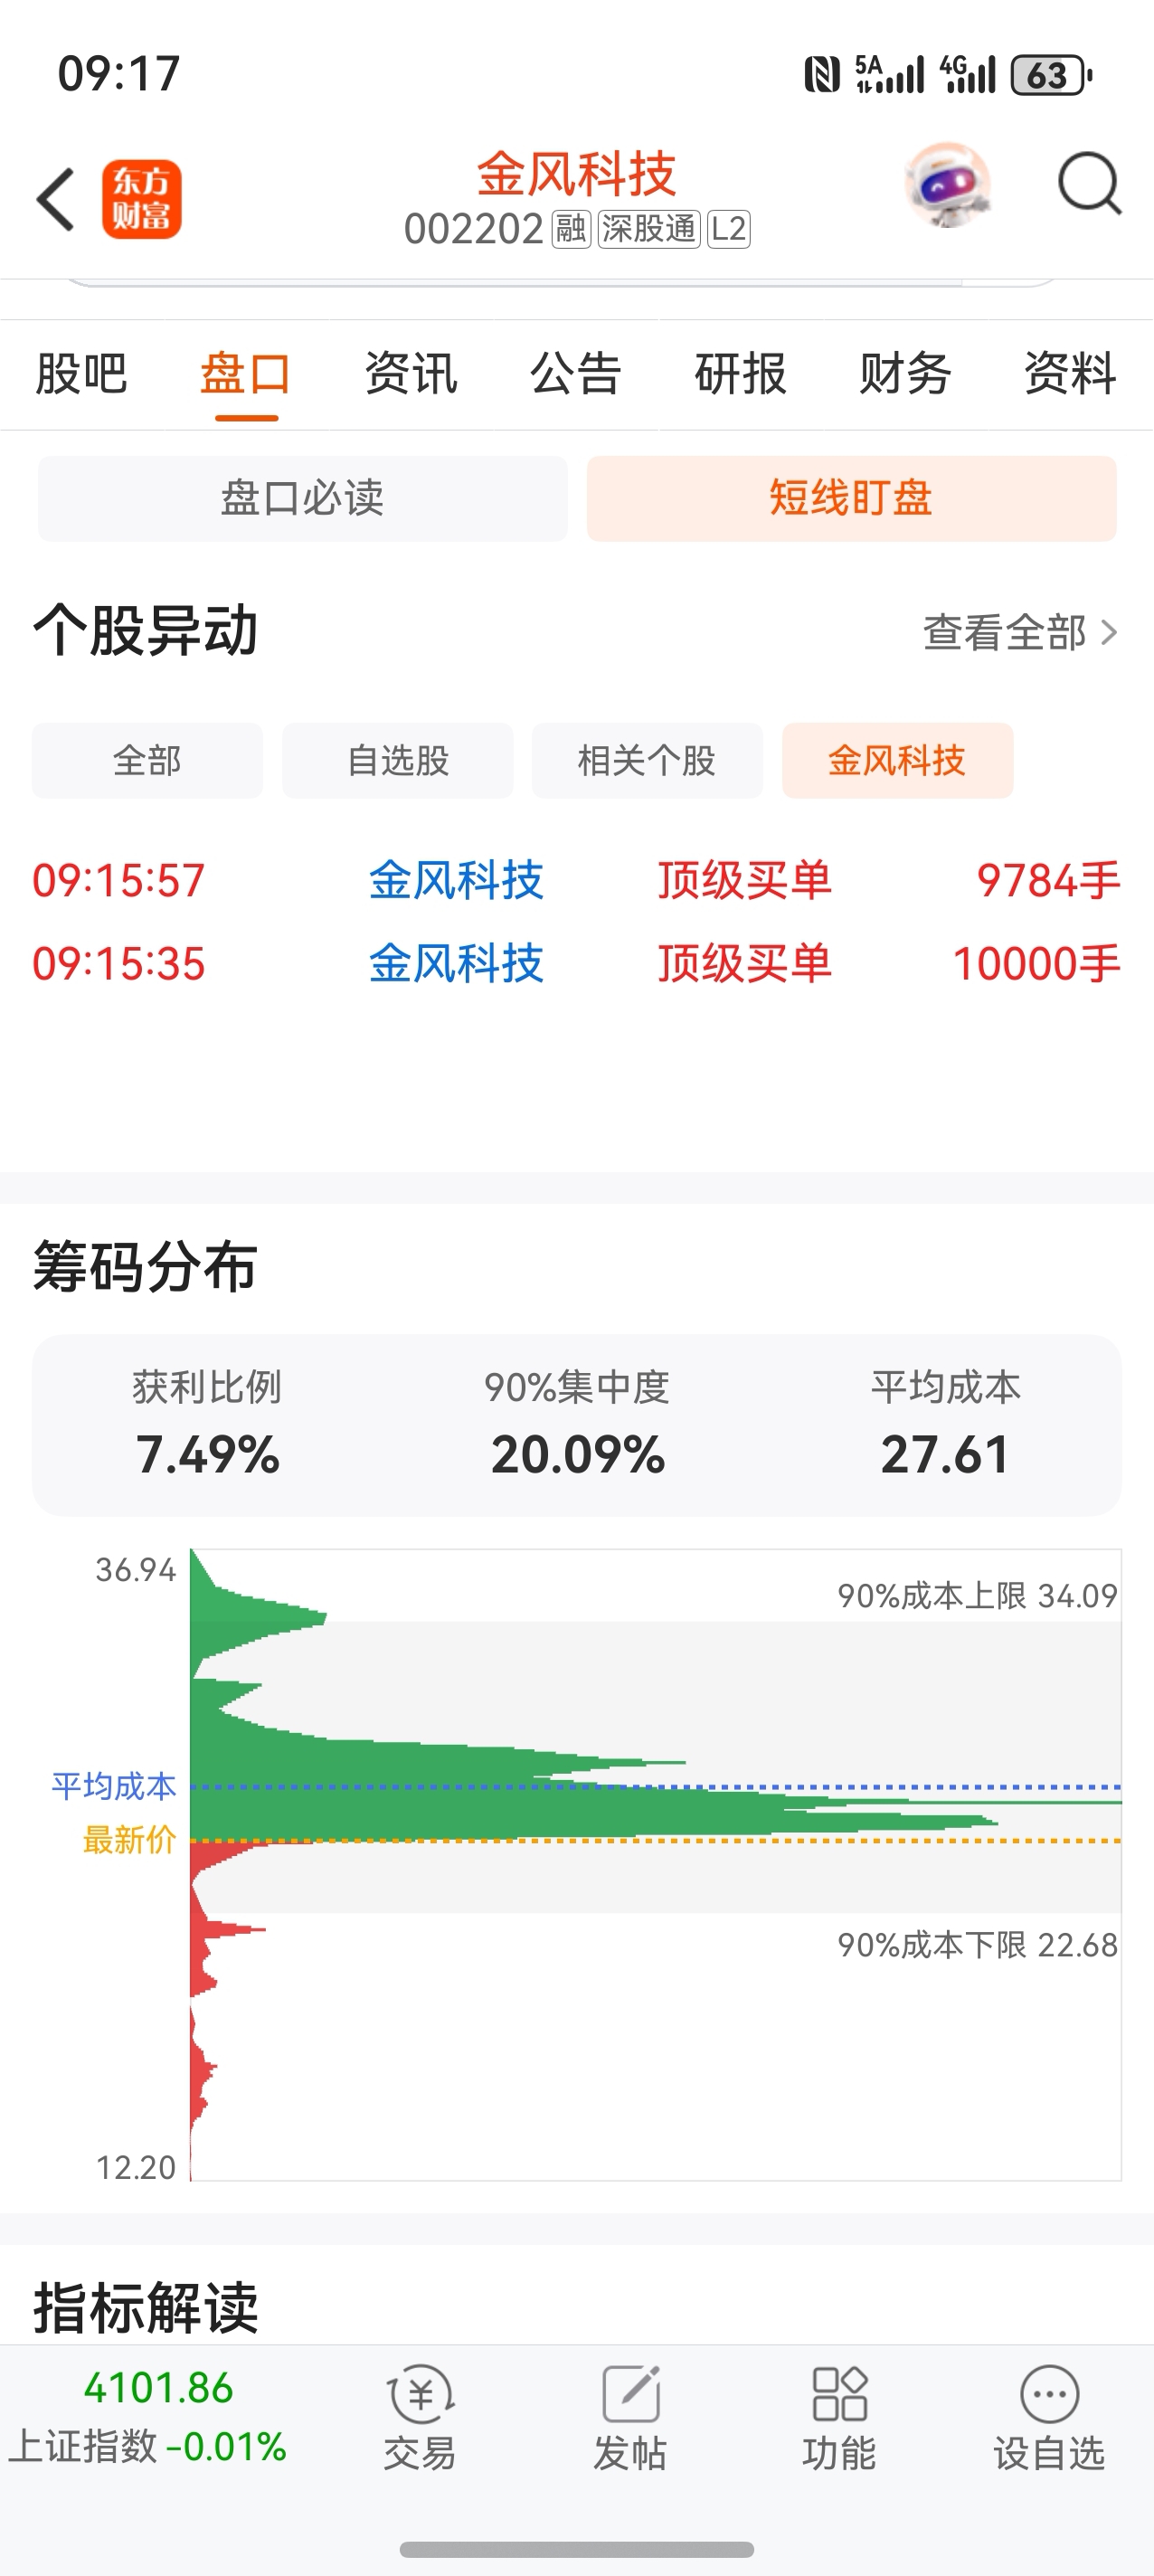
Task: Tap 10000手 volume value
Action: pyautogui.click(x=1036, y=963)
